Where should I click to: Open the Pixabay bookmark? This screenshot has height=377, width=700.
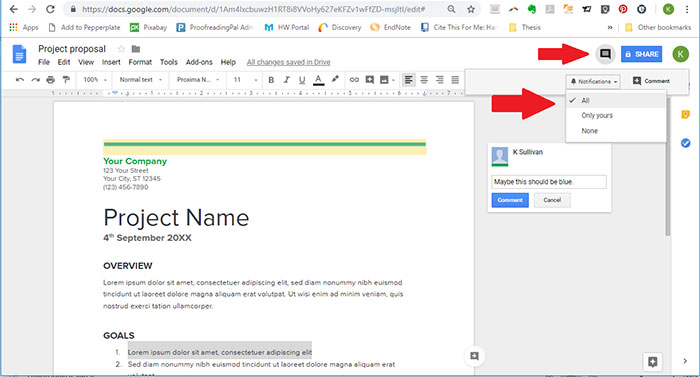tap(148, 28)
